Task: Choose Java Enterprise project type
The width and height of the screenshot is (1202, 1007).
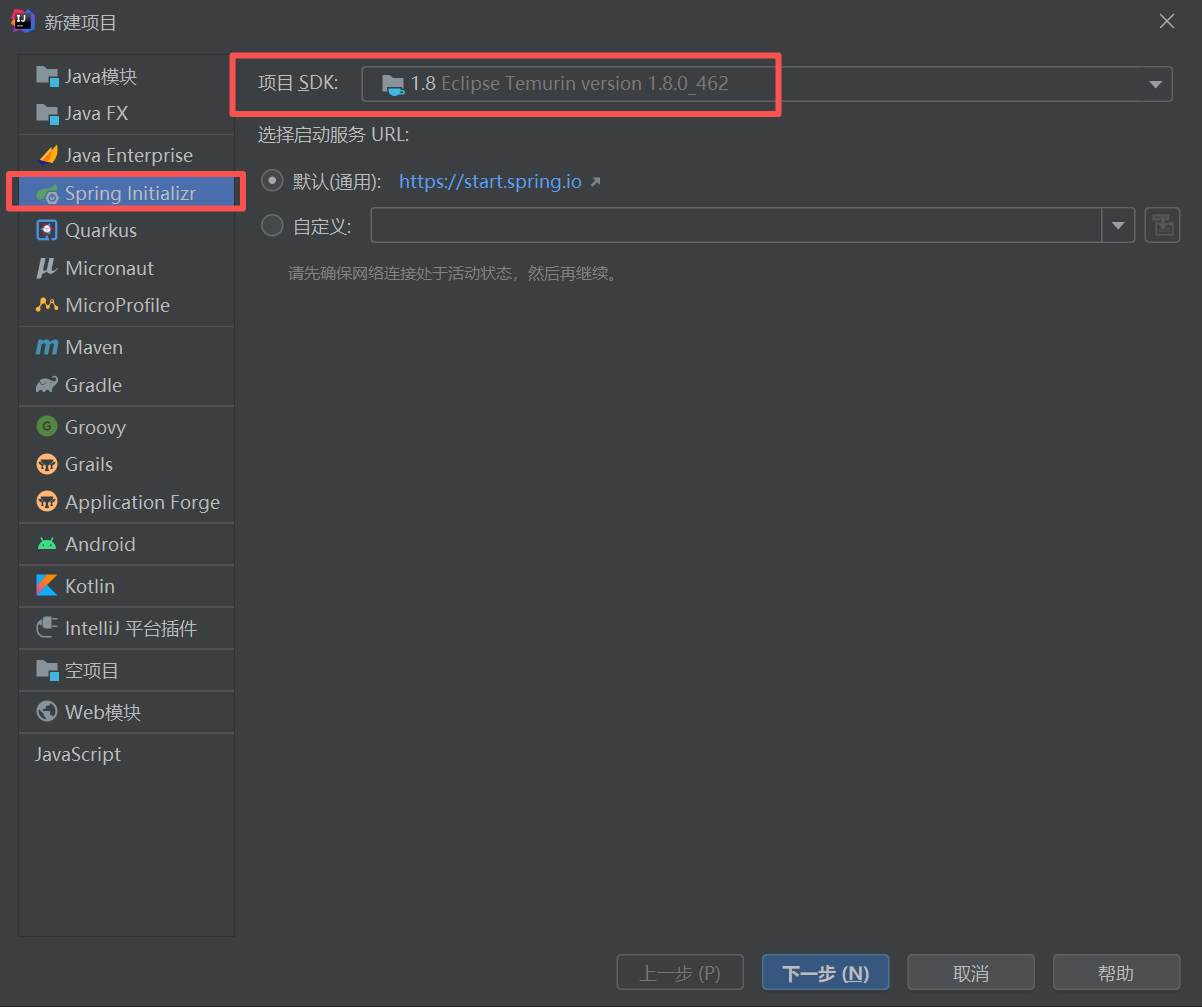Action: 126,155
